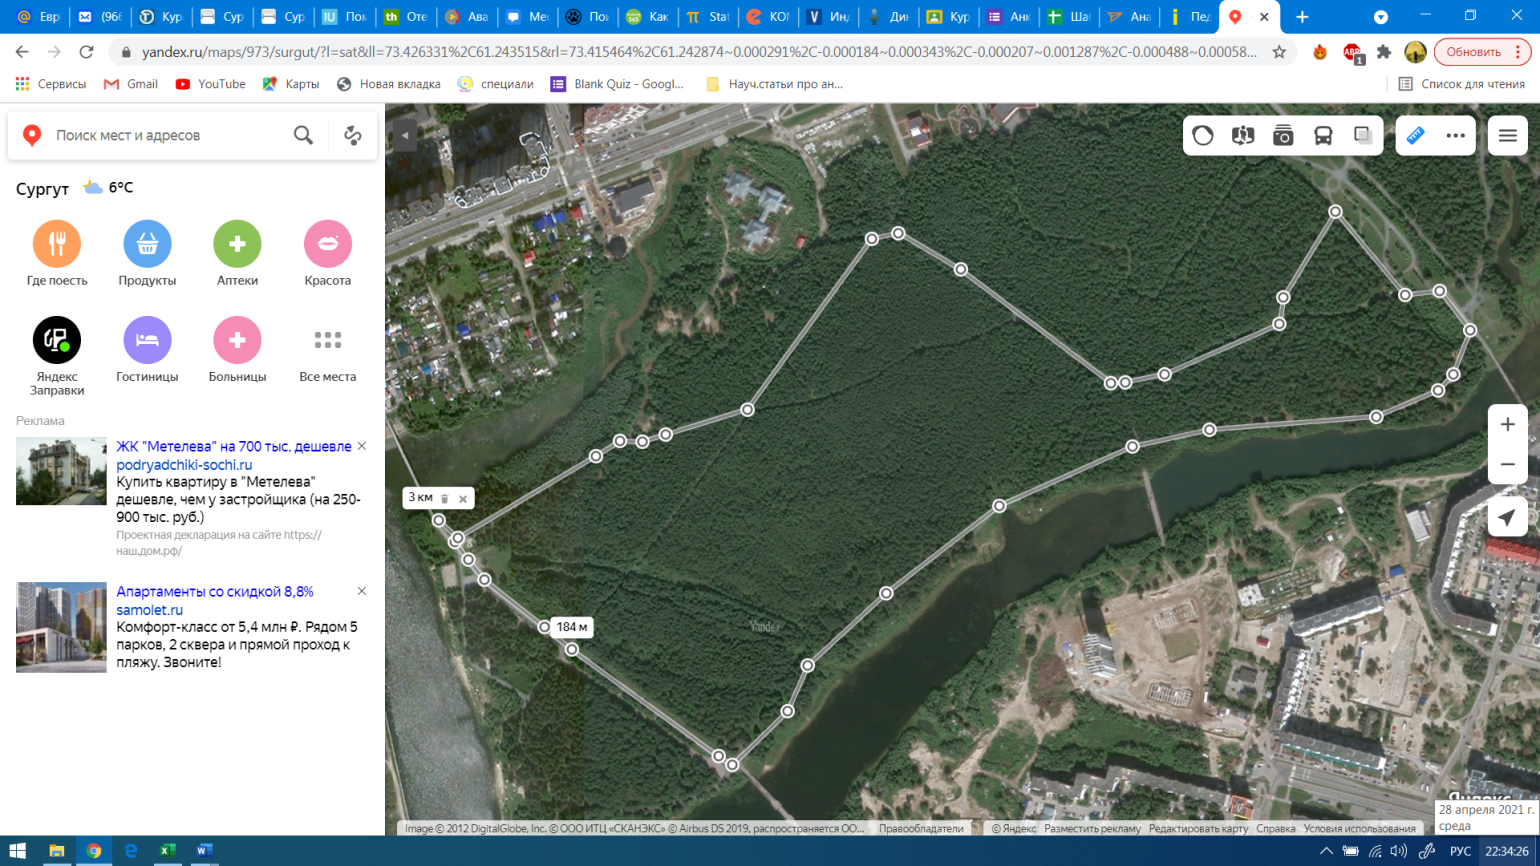Open a new browser tab

[1302, 17]
